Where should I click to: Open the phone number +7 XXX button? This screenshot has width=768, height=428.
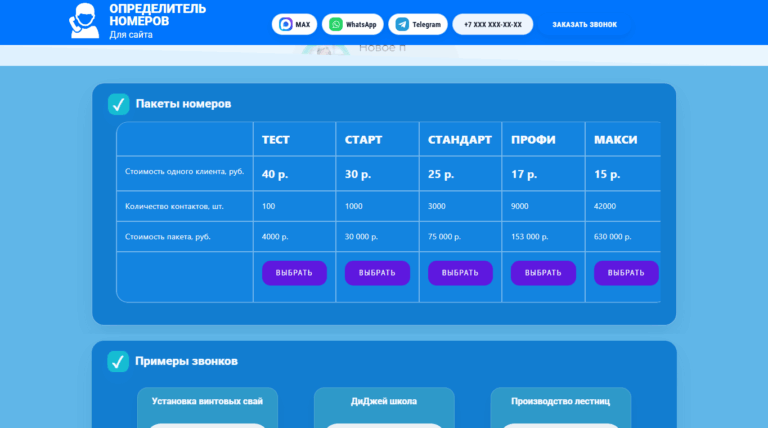(x=493, y=24)
